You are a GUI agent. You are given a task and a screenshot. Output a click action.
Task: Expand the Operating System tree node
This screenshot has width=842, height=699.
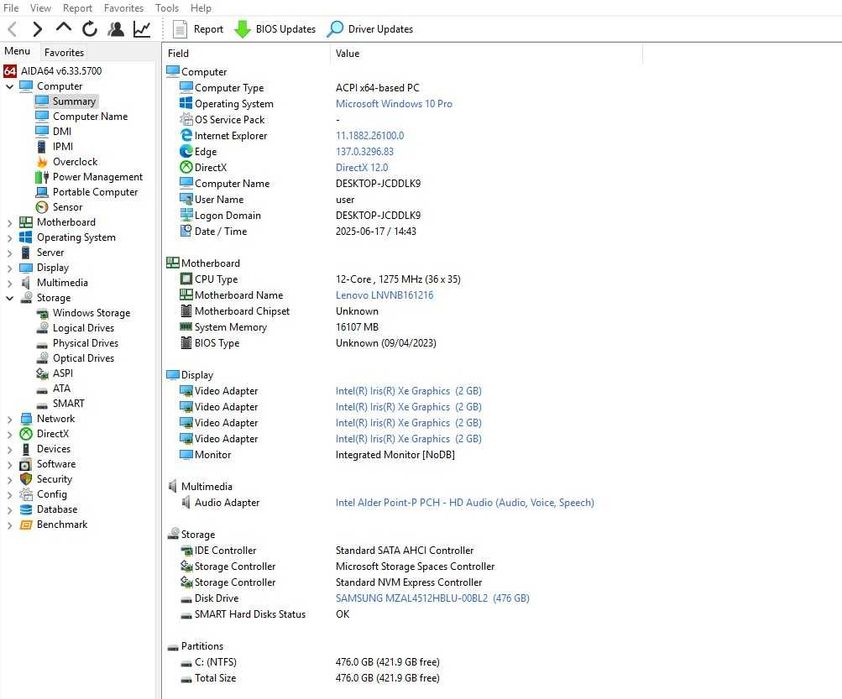coord(10,237)
